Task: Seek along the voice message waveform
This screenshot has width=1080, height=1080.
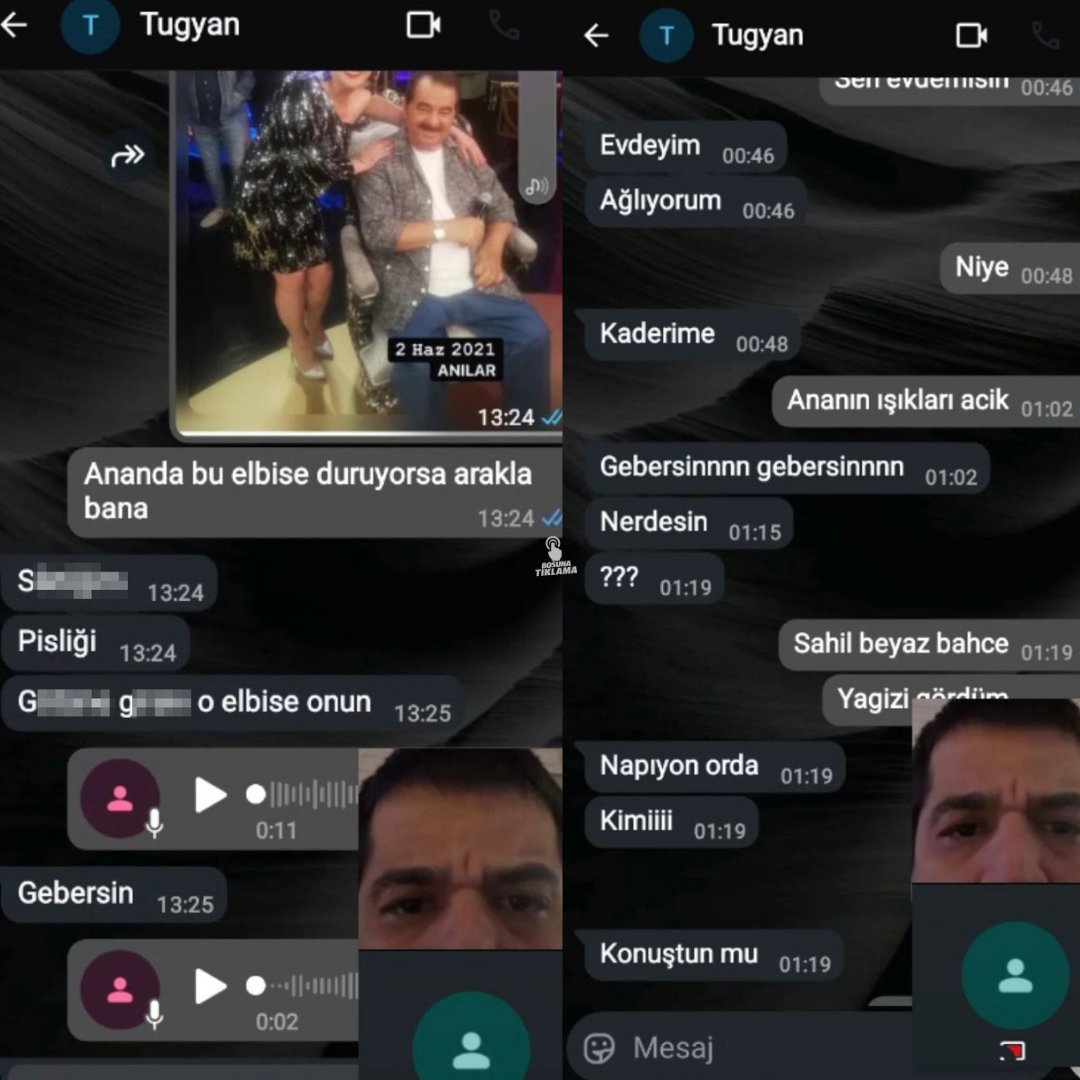Action: [310, 795]
